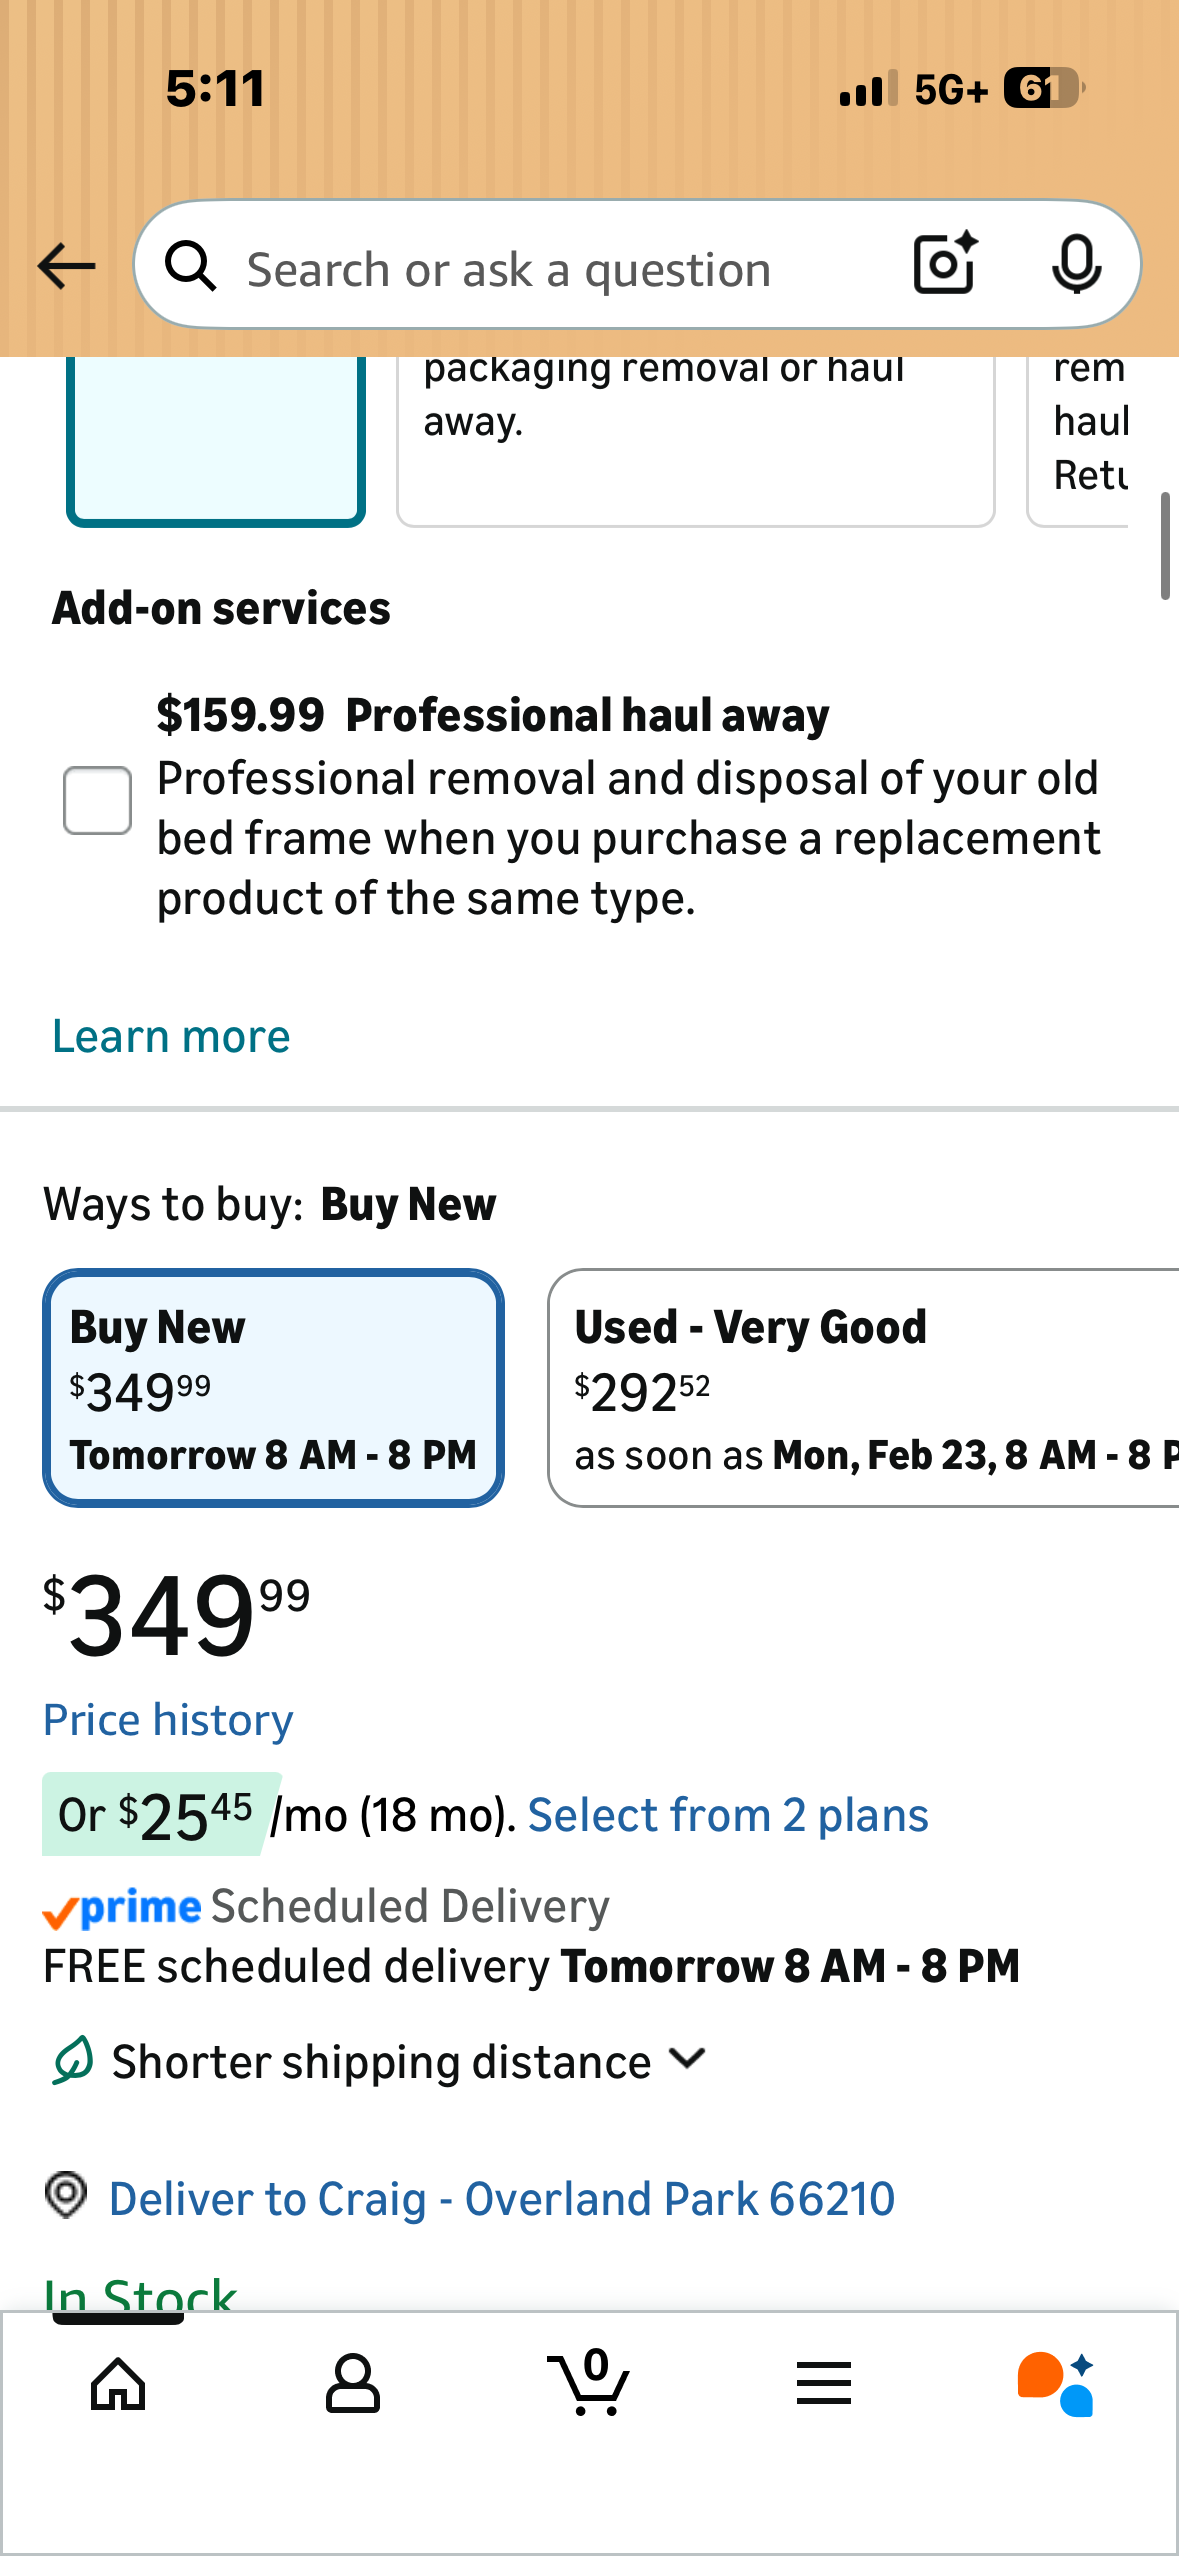Open the Price history link
Image resolution: width=1179 pixels, height=2556 pixels.
pos(168,1720)
